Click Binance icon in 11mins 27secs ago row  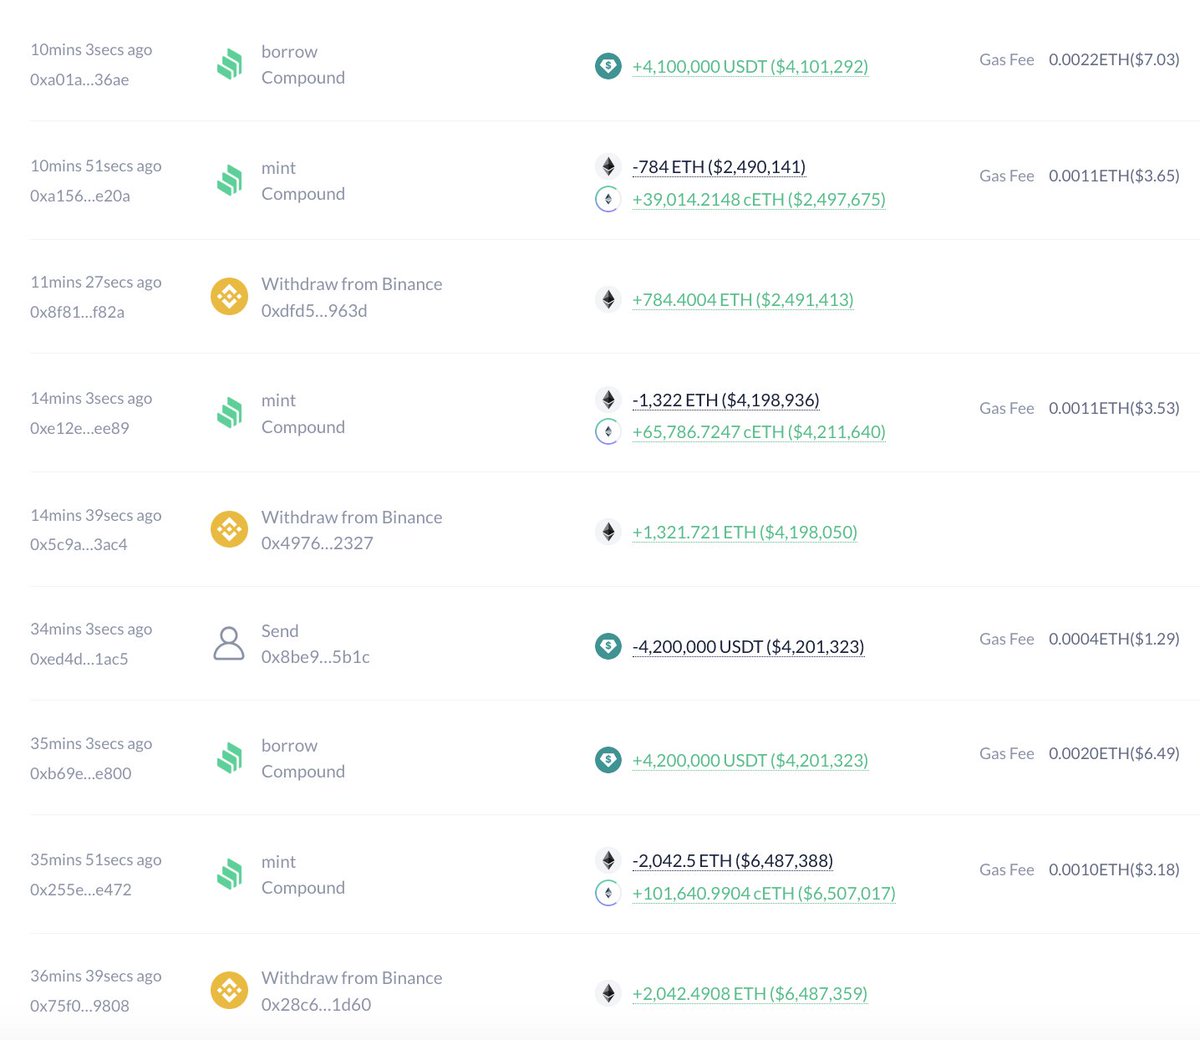[x=229, y=296]
